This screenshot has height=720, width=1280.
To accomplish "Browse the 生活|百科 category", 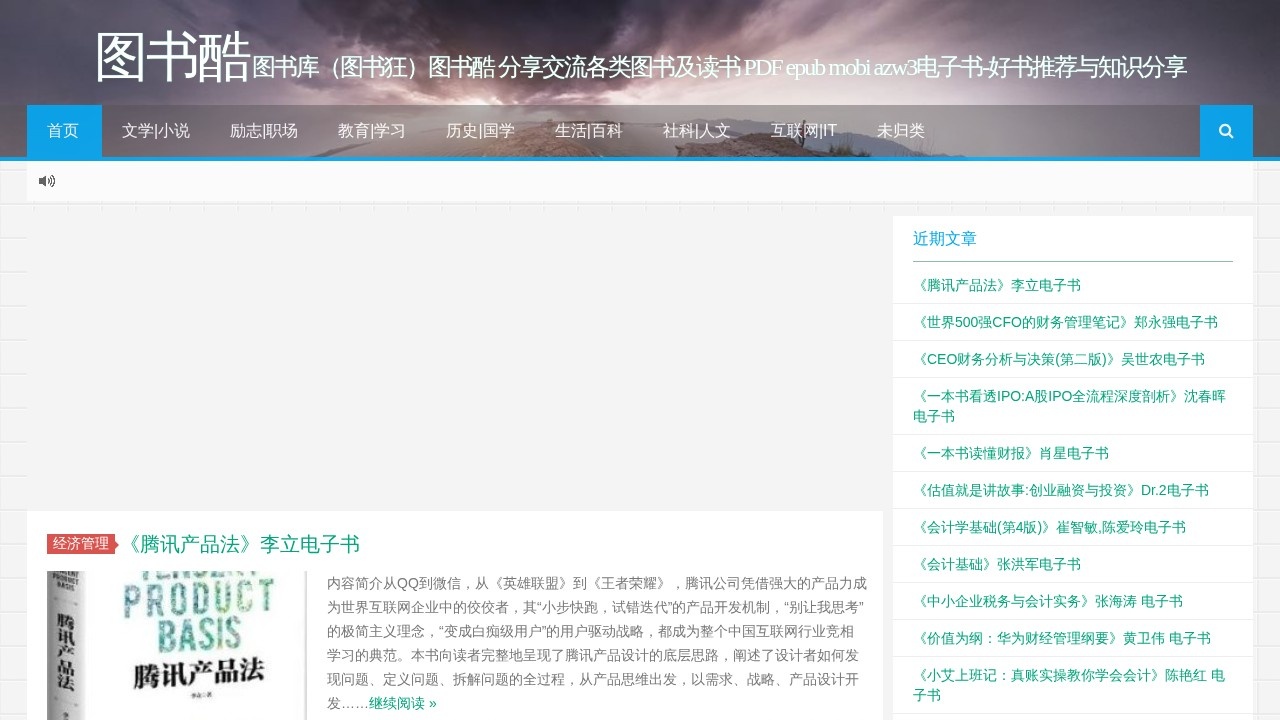I will point(587,131).
